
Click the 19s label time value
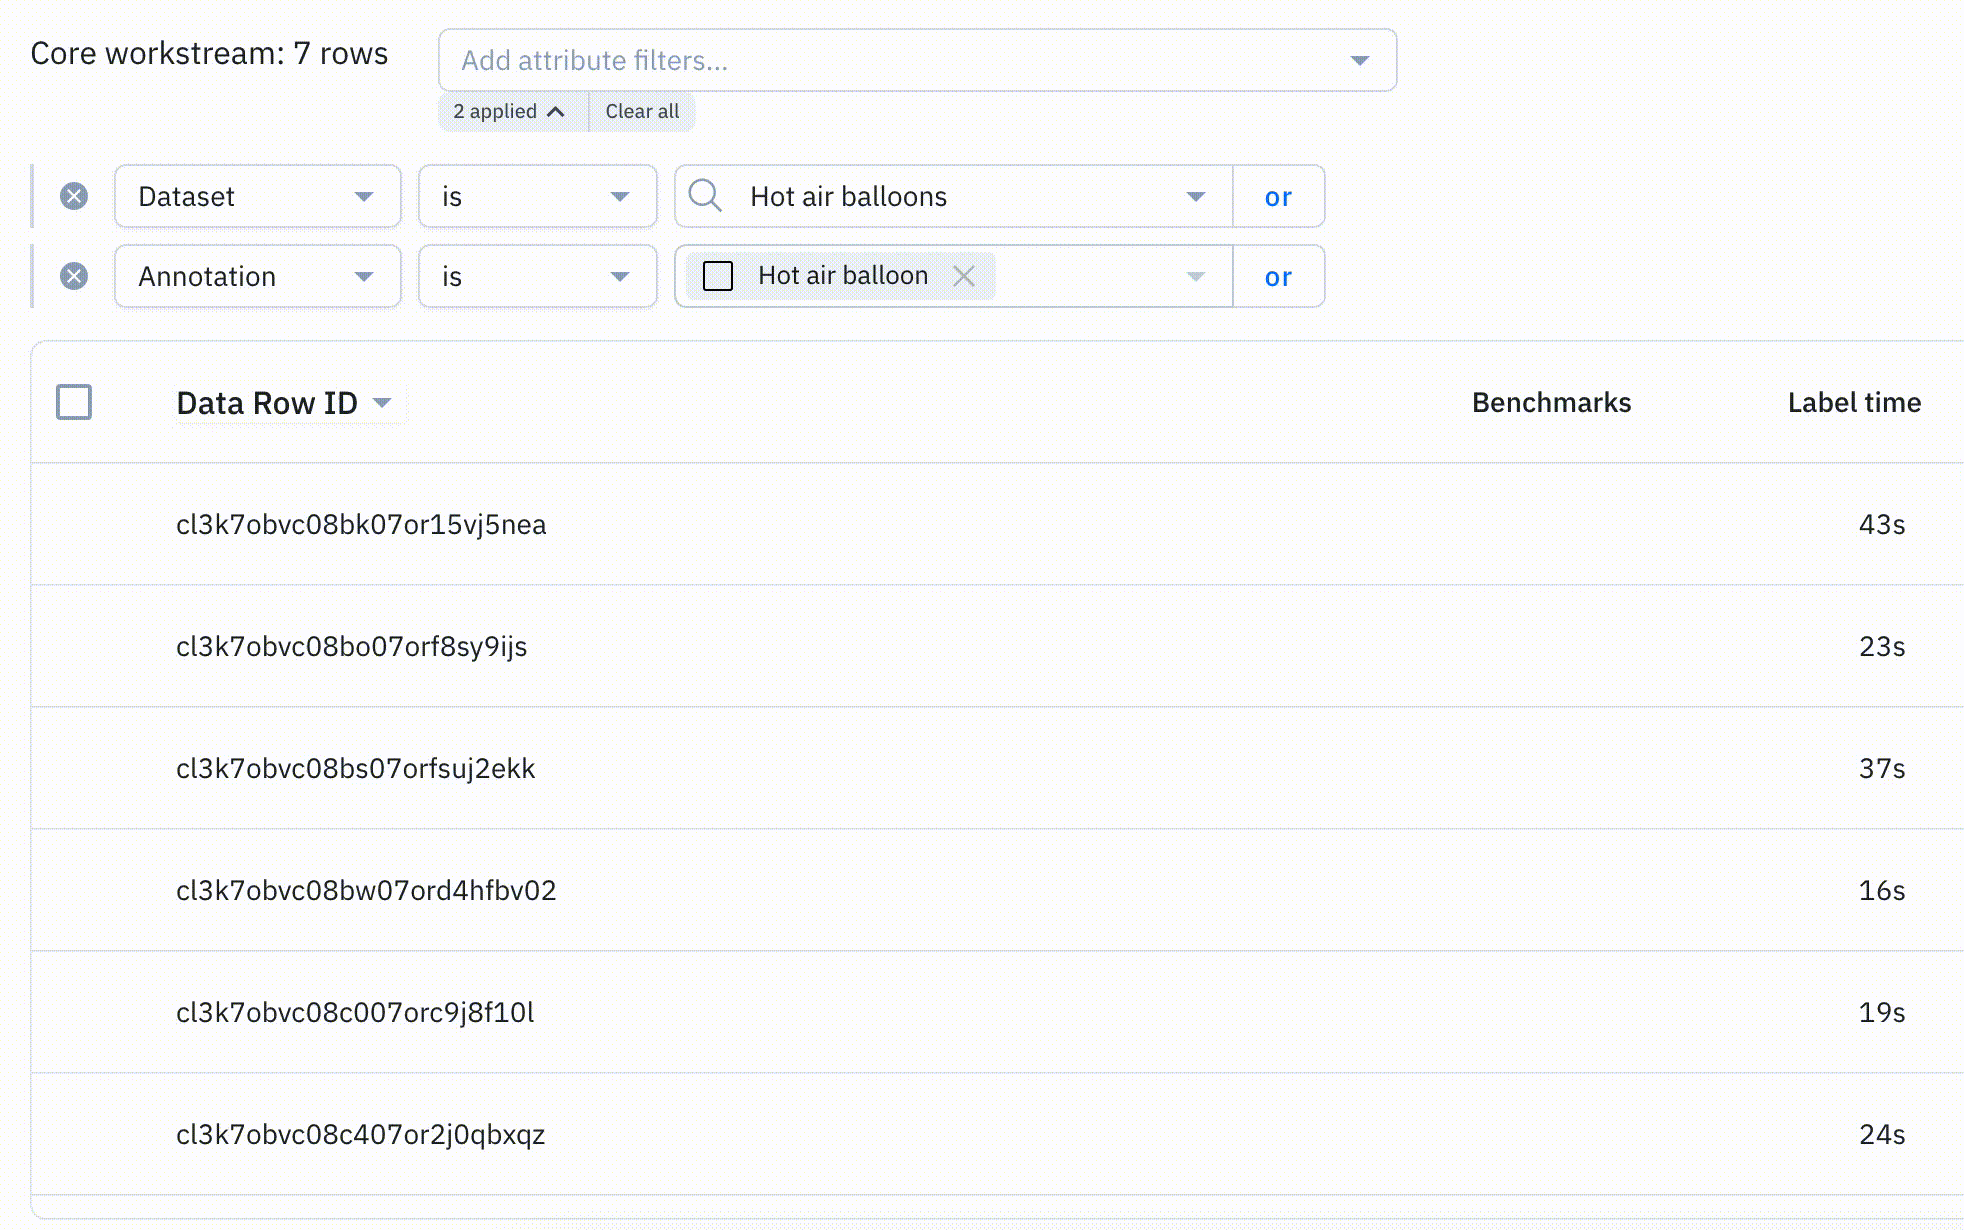1882,1012
